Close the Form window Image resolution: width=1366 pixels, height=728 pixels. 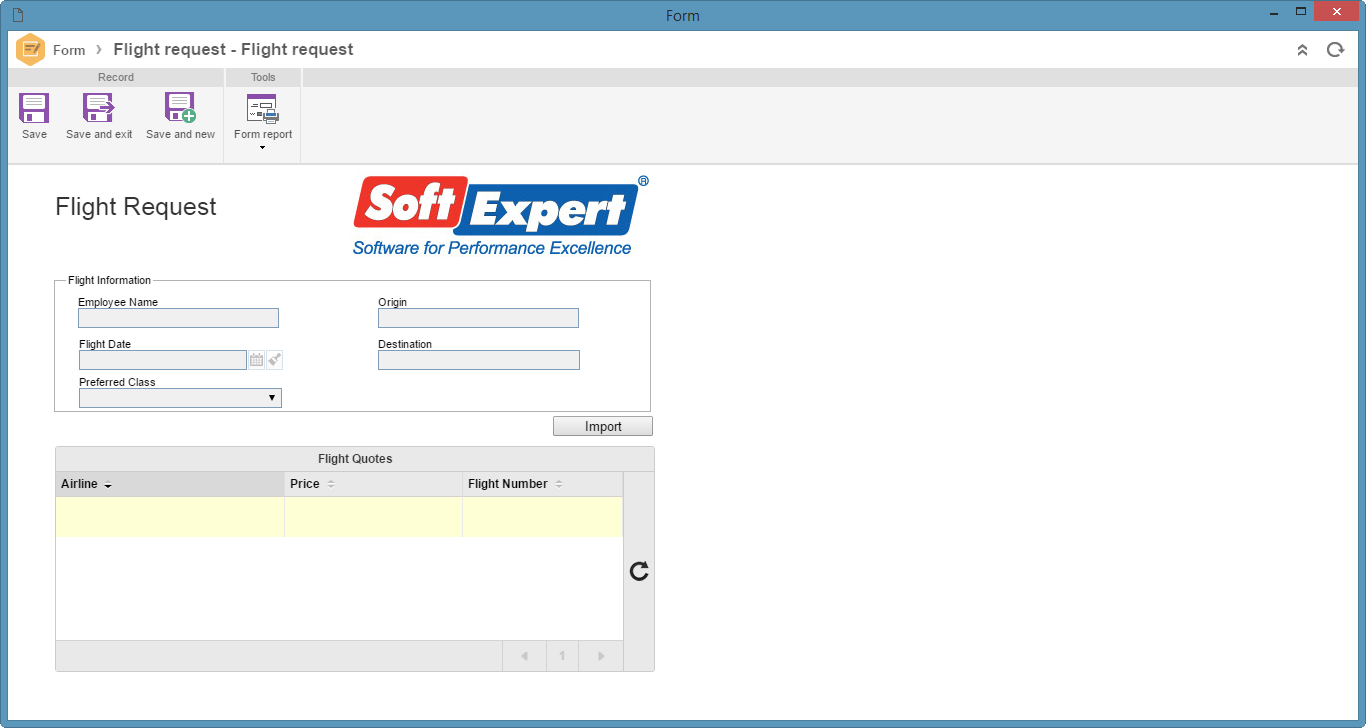[1337, 12]
